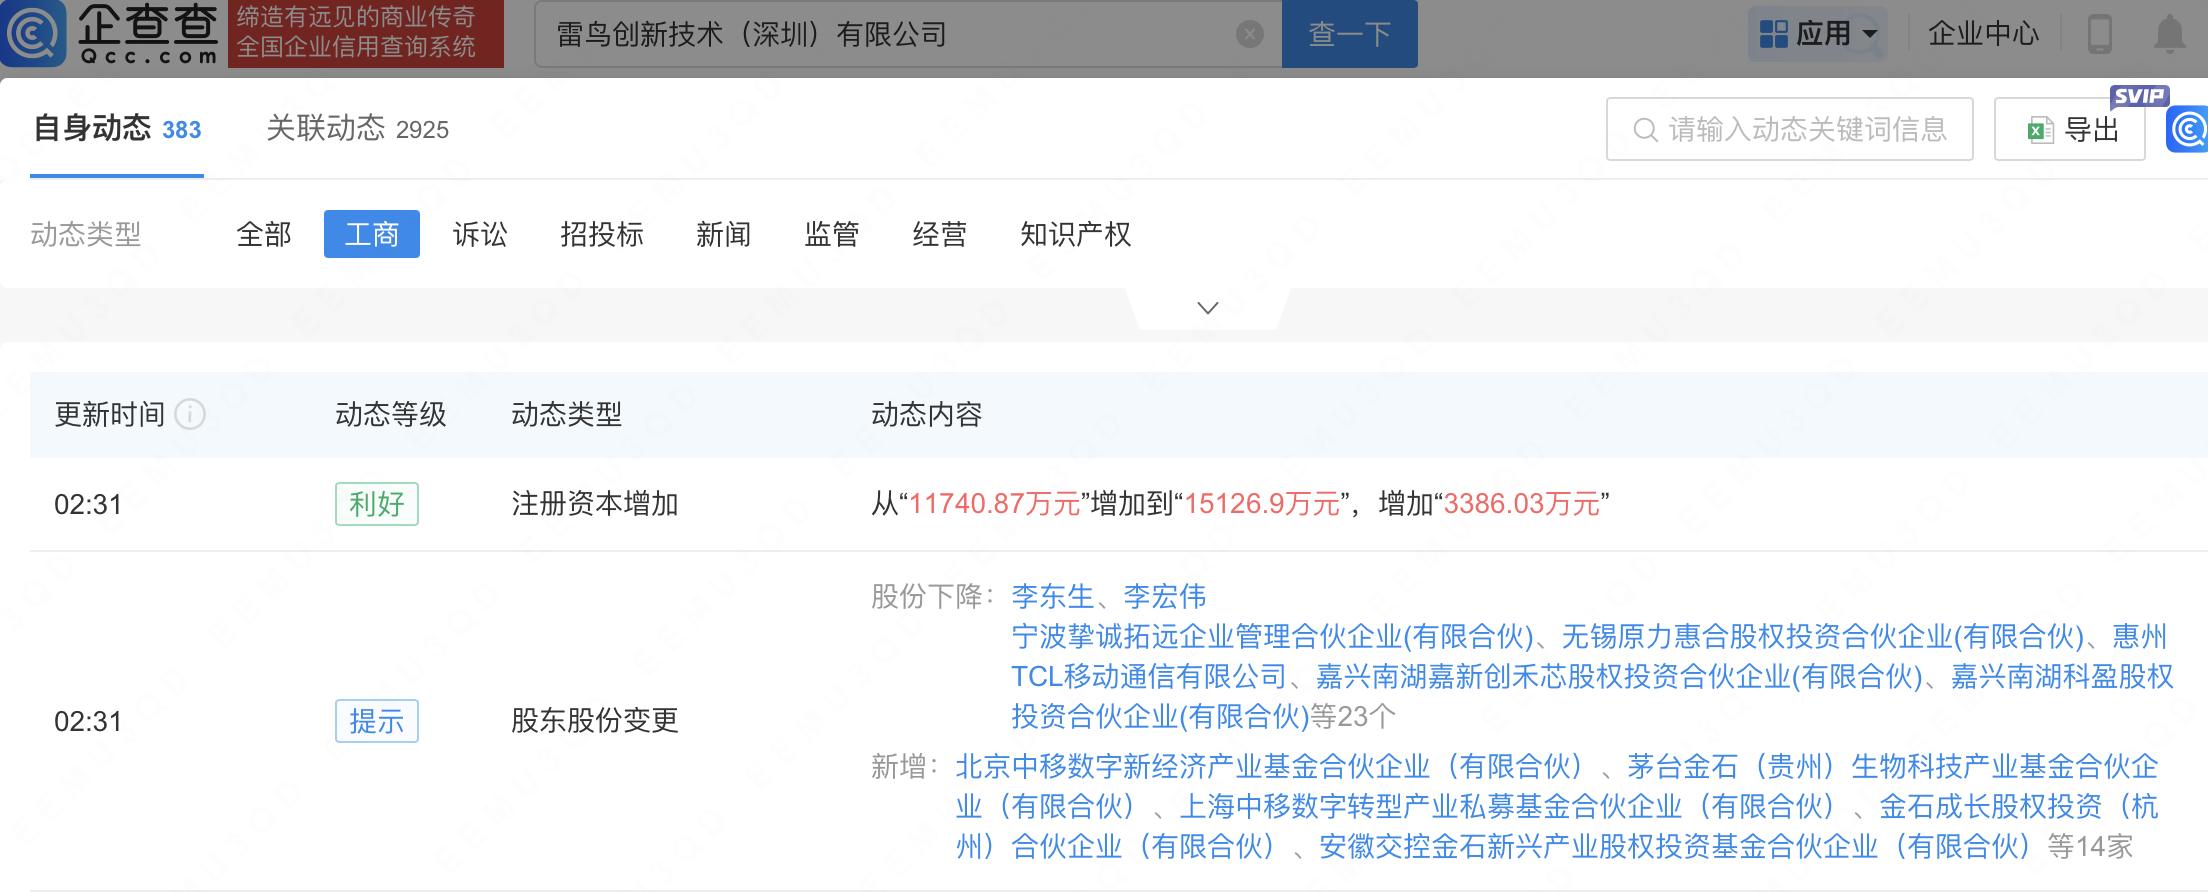Switch to 关联动态 tab

click(x=357, y=129)
